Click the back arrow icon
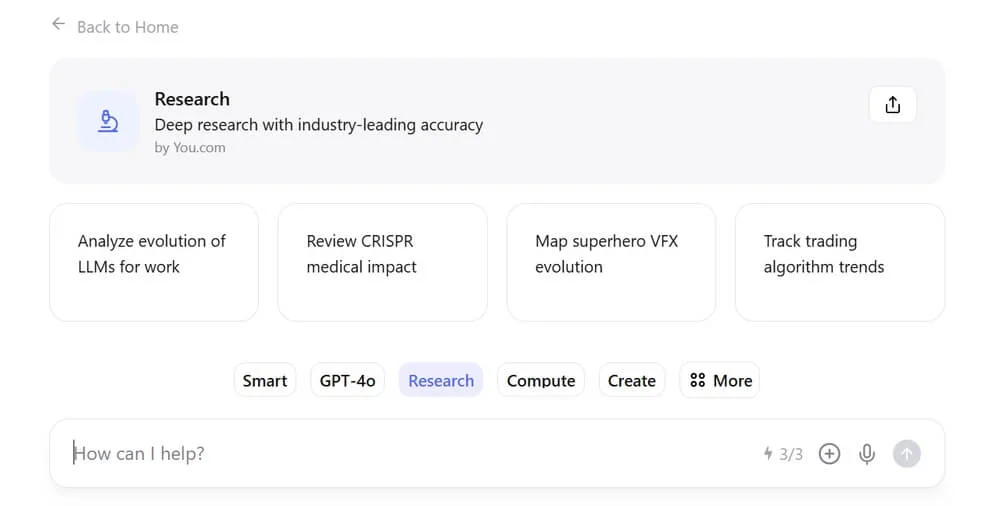Screen dimensions: 1000x506 click(58, 24)
